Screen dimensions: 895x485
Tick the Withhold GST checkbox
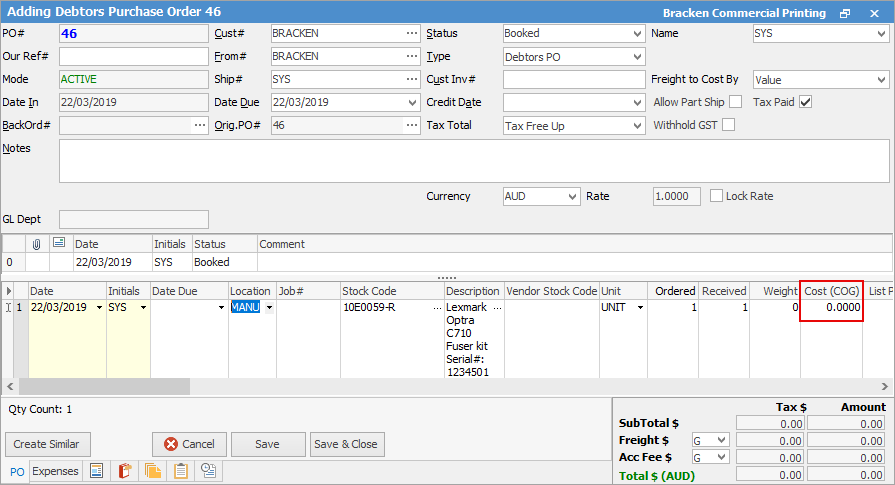click(728, 125)
